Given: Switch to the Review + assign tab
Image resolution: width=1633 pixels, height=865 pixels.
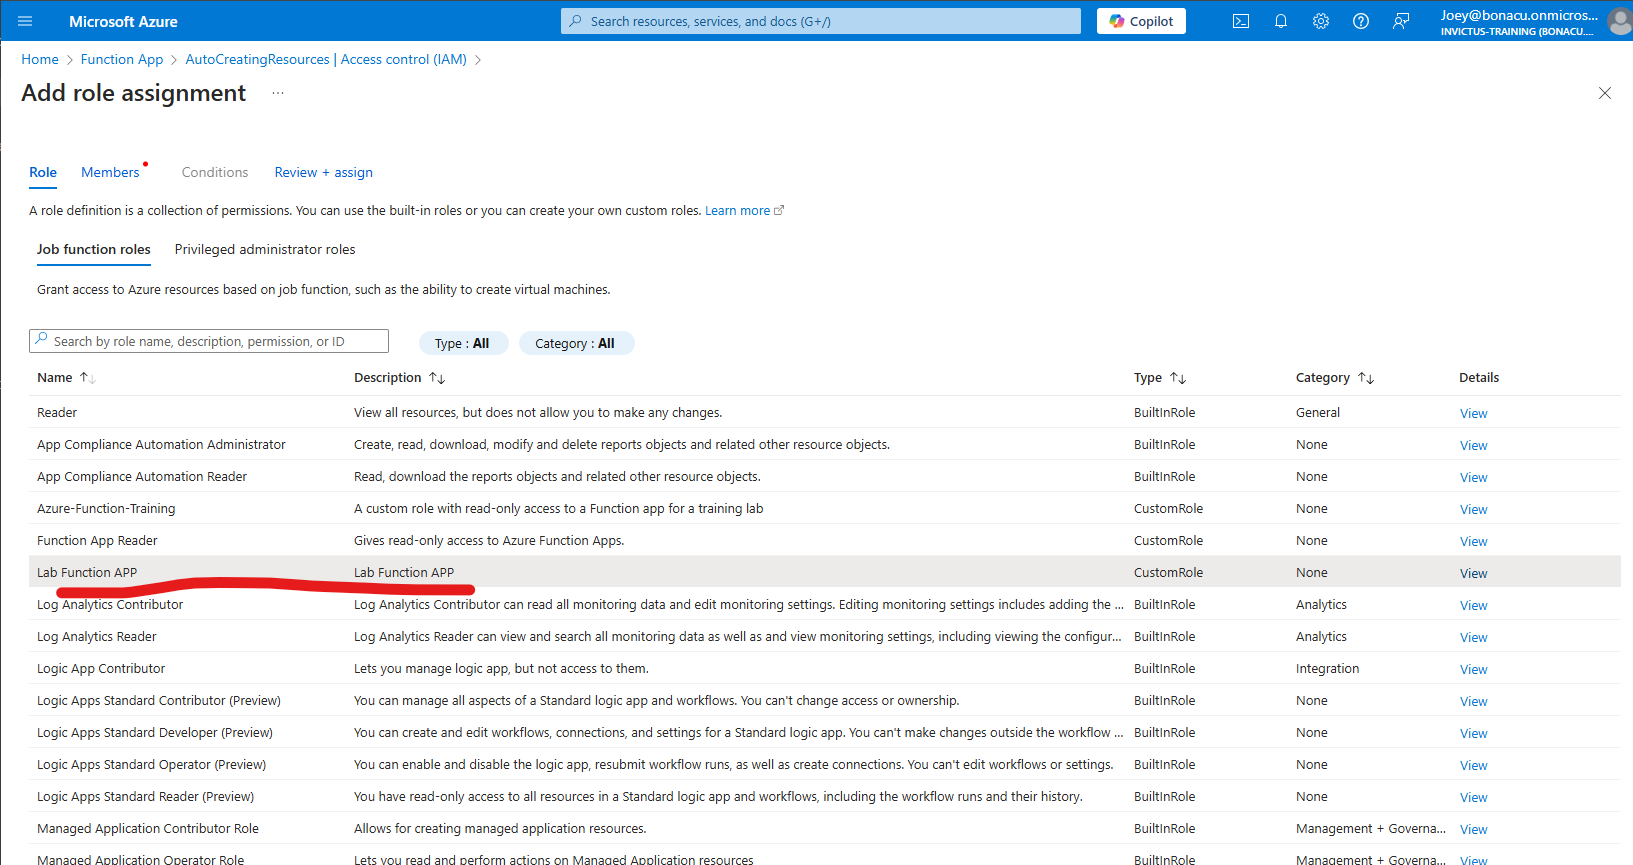Looking at the screenshot, I should [324, 172].
